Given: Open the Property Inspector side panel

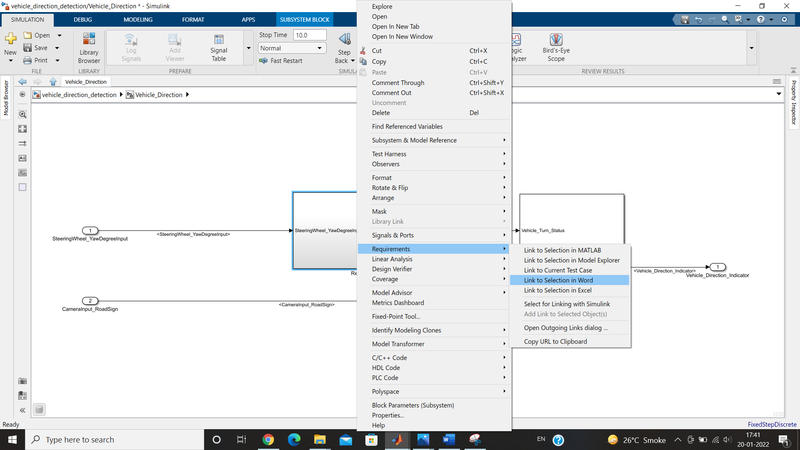Looking at the screenshot, I should 794,103.
